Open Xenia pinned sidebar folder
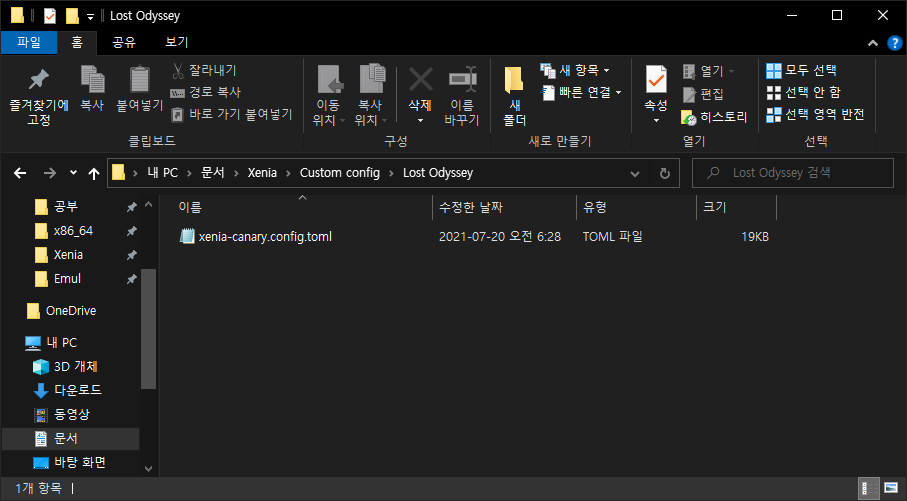This screenshot has height=501, width=907. click(x=68, y=255)
